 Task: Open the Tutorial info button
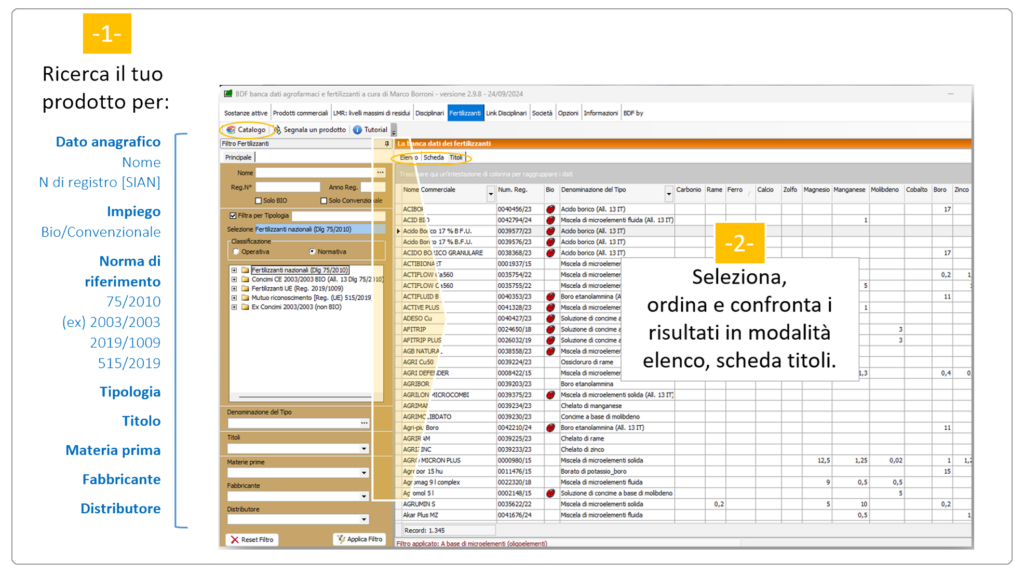coord(357,130)
